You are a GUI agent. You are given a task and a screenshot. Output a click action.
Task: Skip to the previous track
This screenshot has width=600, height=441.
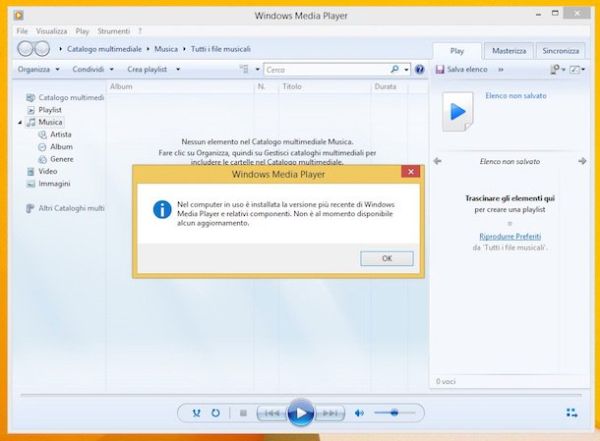click(x=269, y=412)
